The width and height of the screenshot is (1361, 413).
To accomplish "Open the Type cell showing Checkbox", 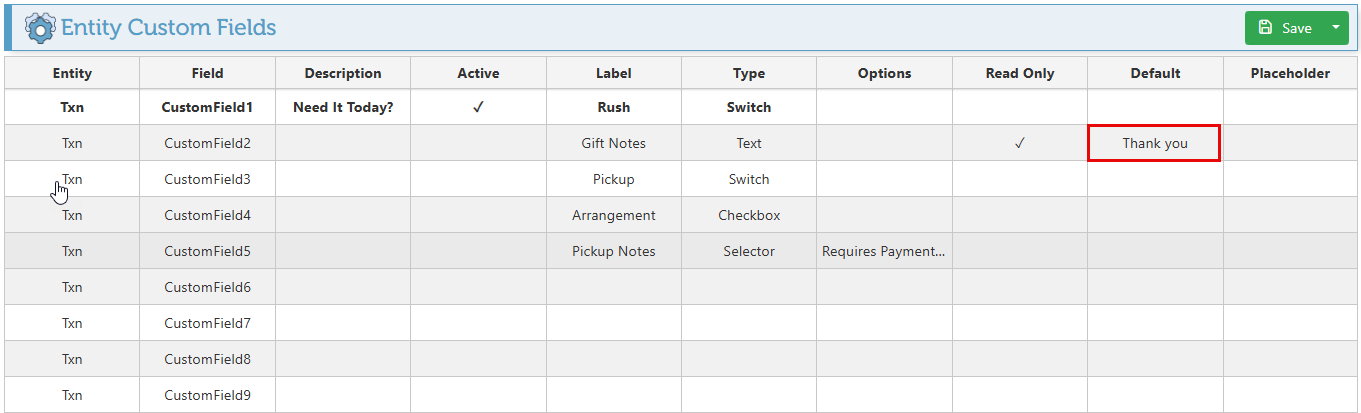I will tap(748, 215).
